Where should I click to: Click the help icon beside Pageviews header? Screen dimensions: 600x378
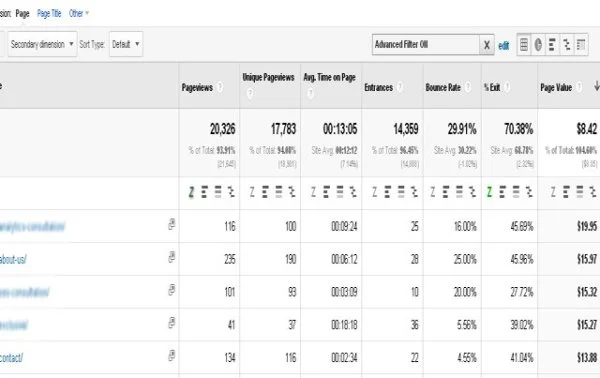point(220,87)
